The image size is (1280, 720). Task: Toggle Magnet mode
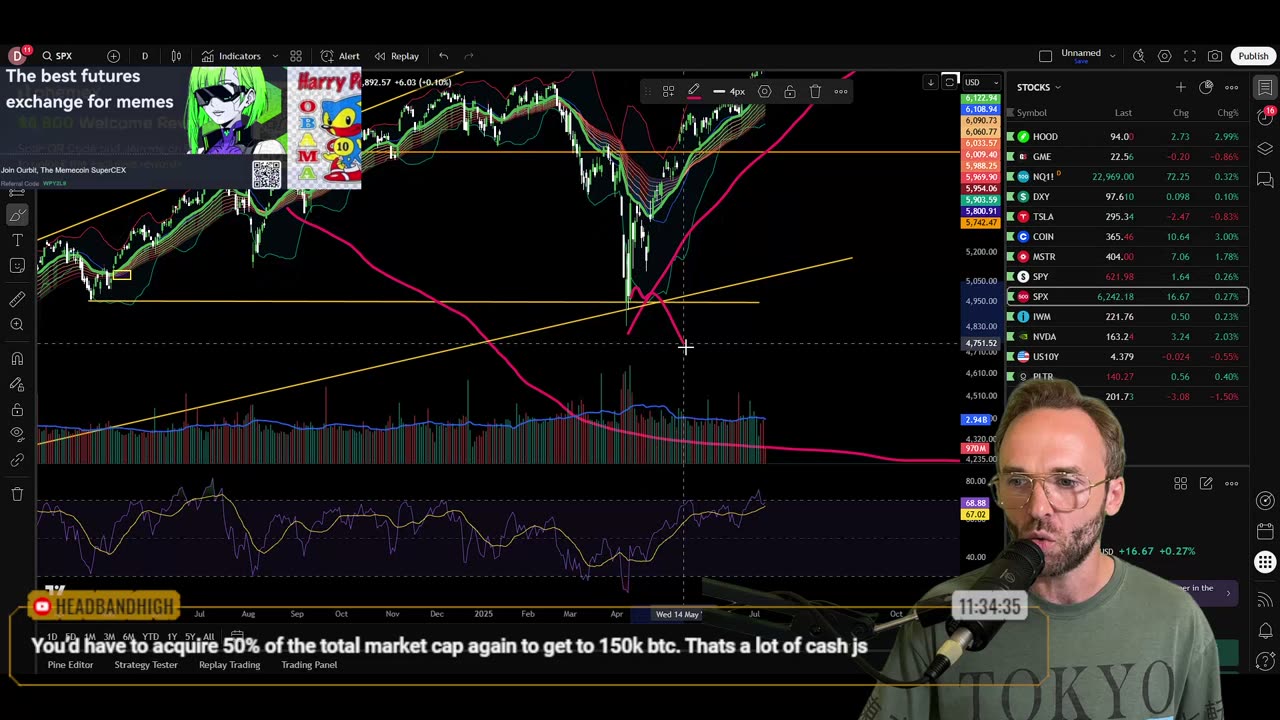click(17, 358)
